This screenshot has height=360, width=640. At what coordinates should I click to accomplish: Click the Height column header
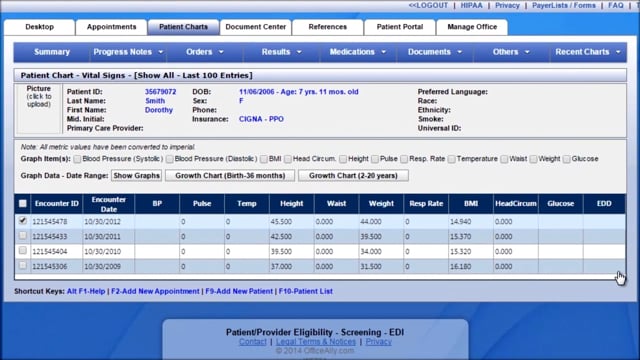[x=292, y=204]
